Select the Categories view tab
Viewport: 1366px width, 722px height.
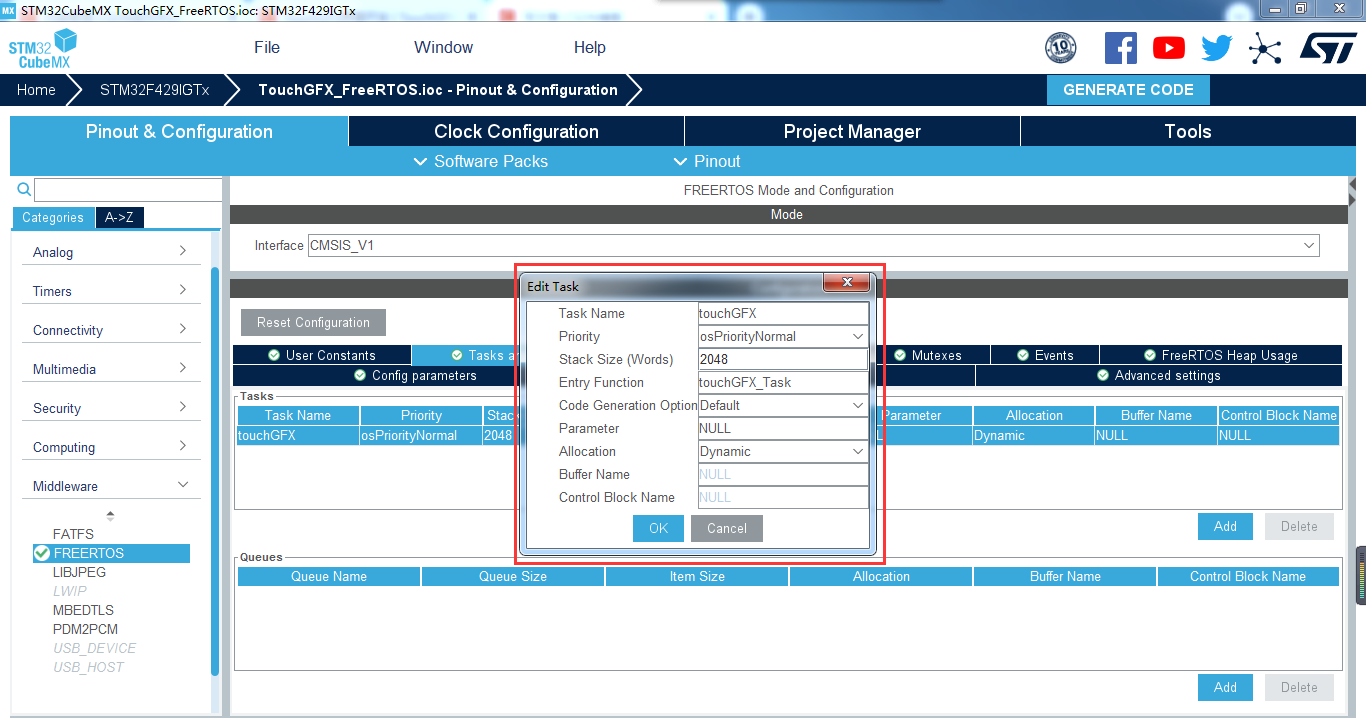pyautogui.click(x=53, y=218)
